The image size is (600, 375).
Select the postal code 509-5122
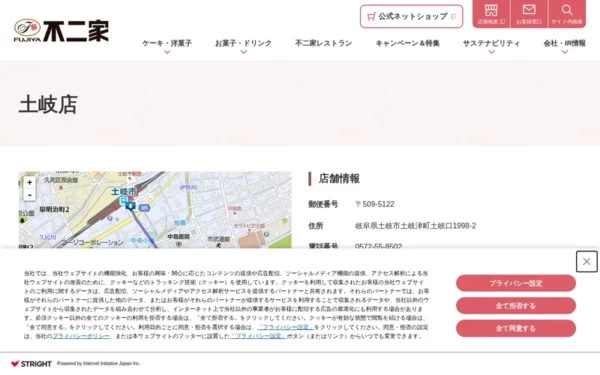[375, 204]
